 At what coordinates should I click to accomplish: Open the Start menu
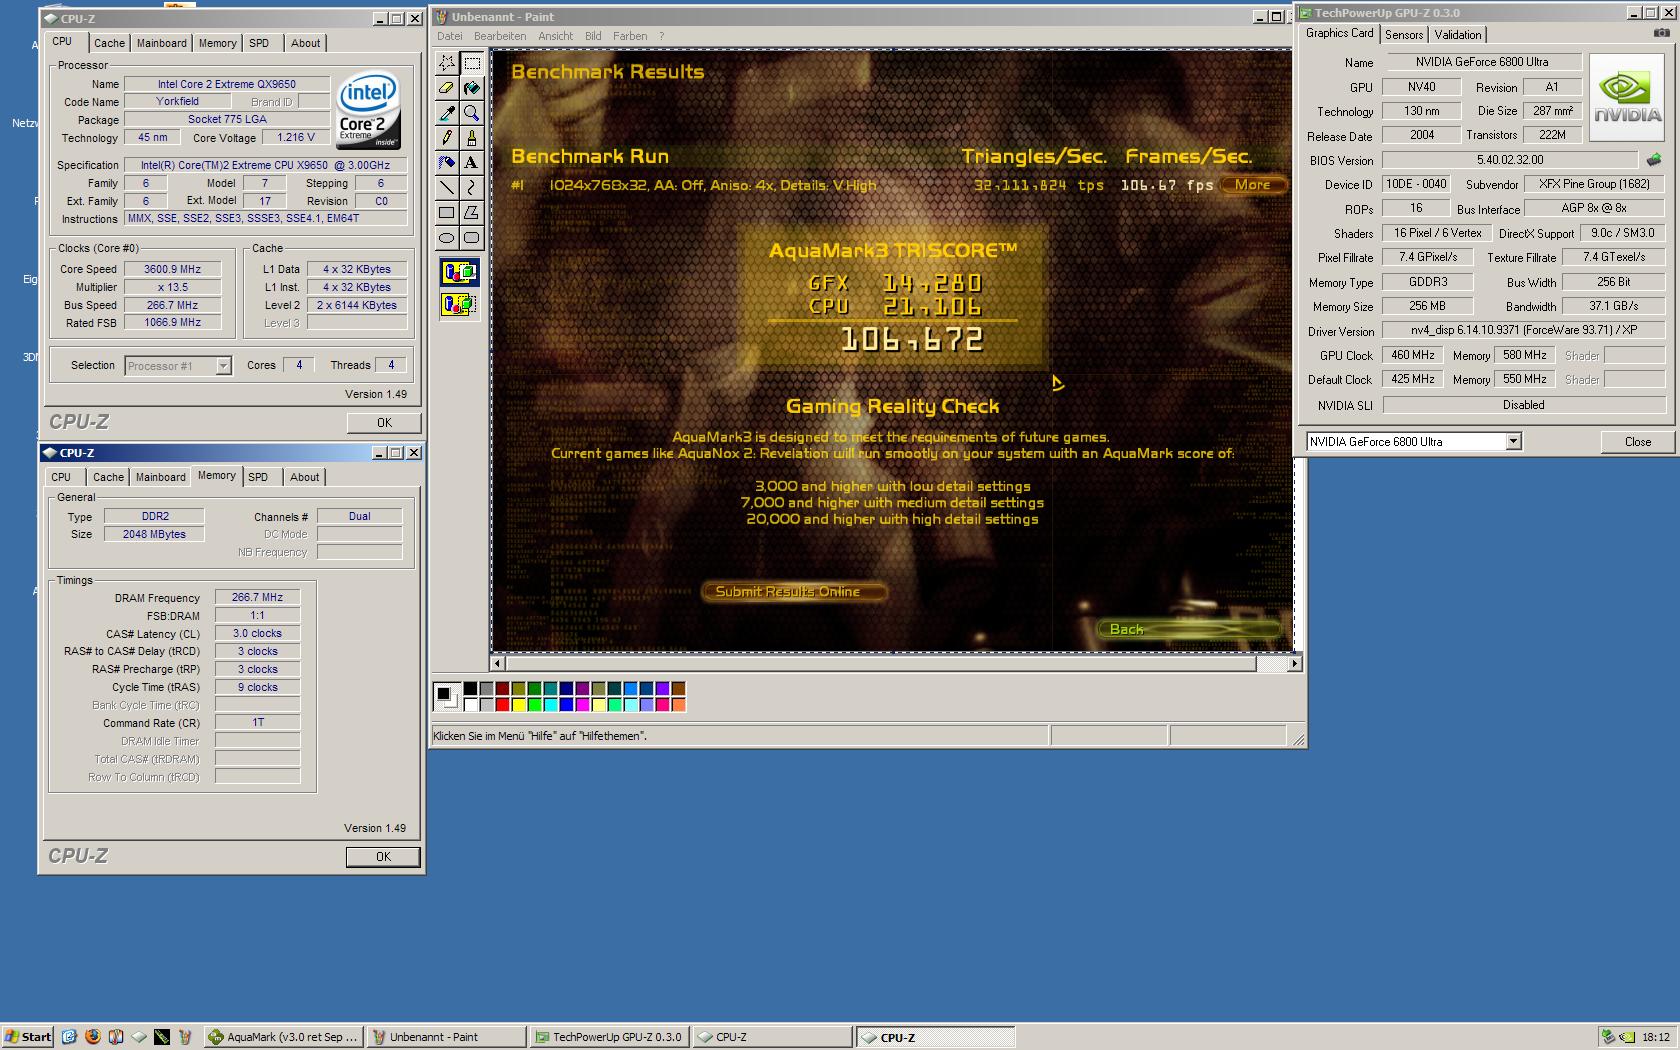28,1037
